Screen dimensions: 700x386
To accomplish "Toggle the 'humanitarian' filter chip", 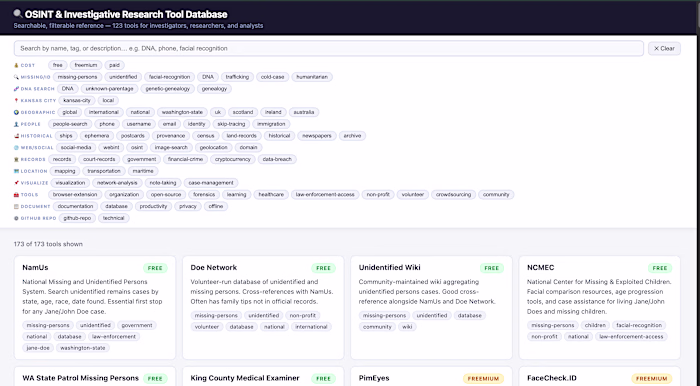I will [x=312, y=77].
